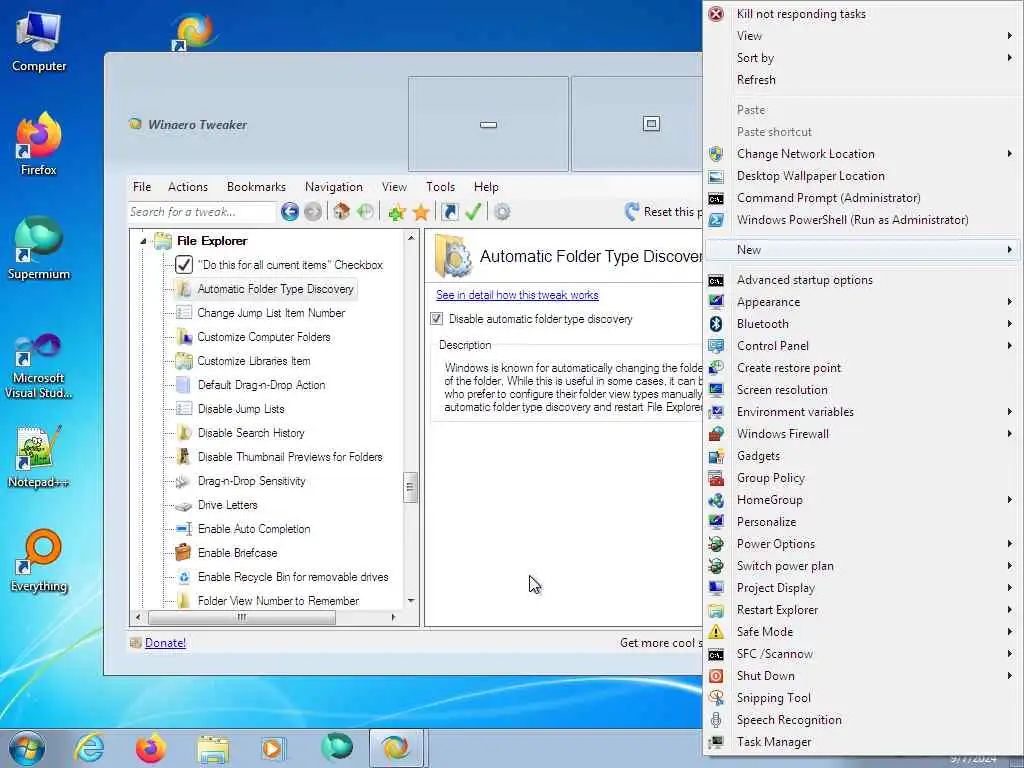Click the Home icon in Winaero toolbar
Image resolution: width=1024 pixels, height=768 pixels.
[x=342, y=212]
